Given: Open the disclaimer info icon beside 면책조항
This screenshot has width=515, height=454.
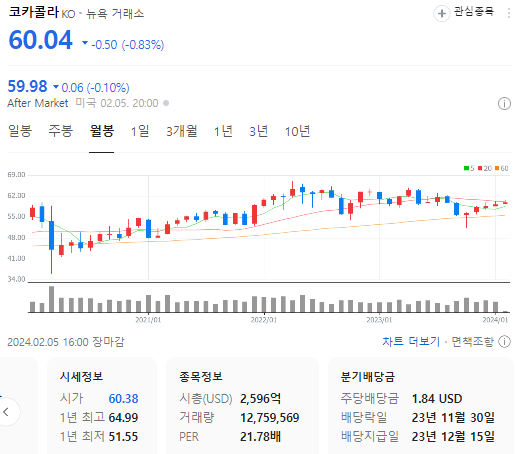Looking at the screenshot, I should [x=504, y=342].
